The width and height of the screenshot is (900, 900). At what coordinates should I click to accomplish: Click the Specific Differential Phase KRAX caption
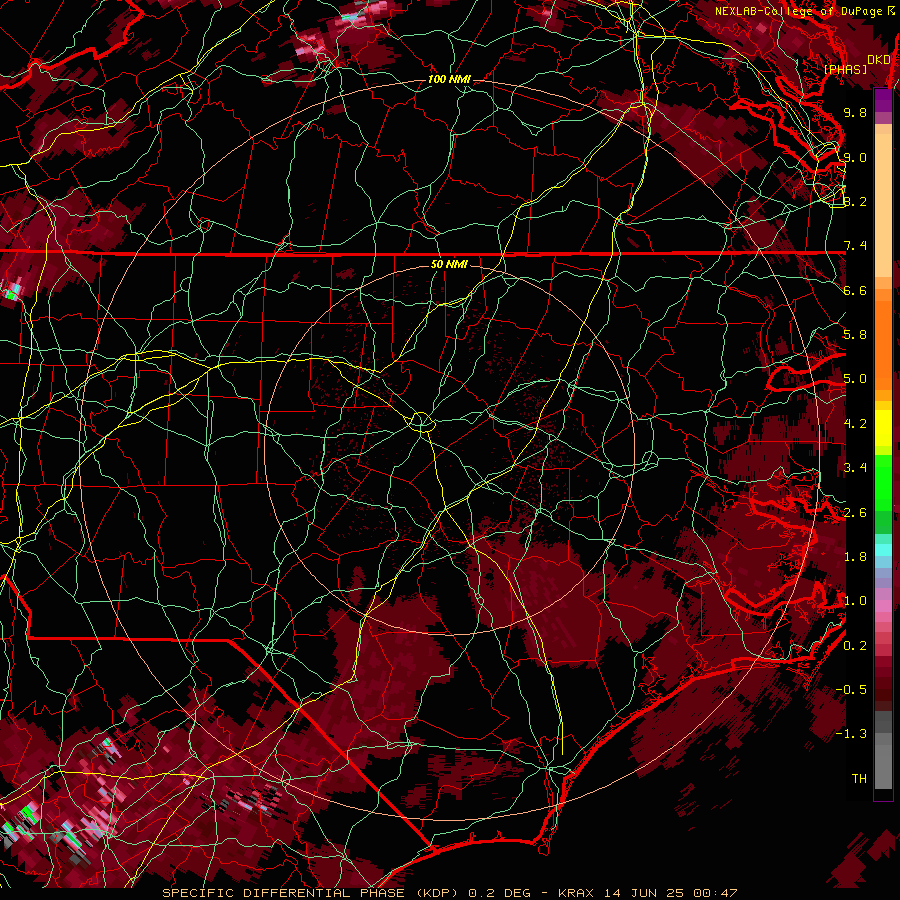pos(449,893)
